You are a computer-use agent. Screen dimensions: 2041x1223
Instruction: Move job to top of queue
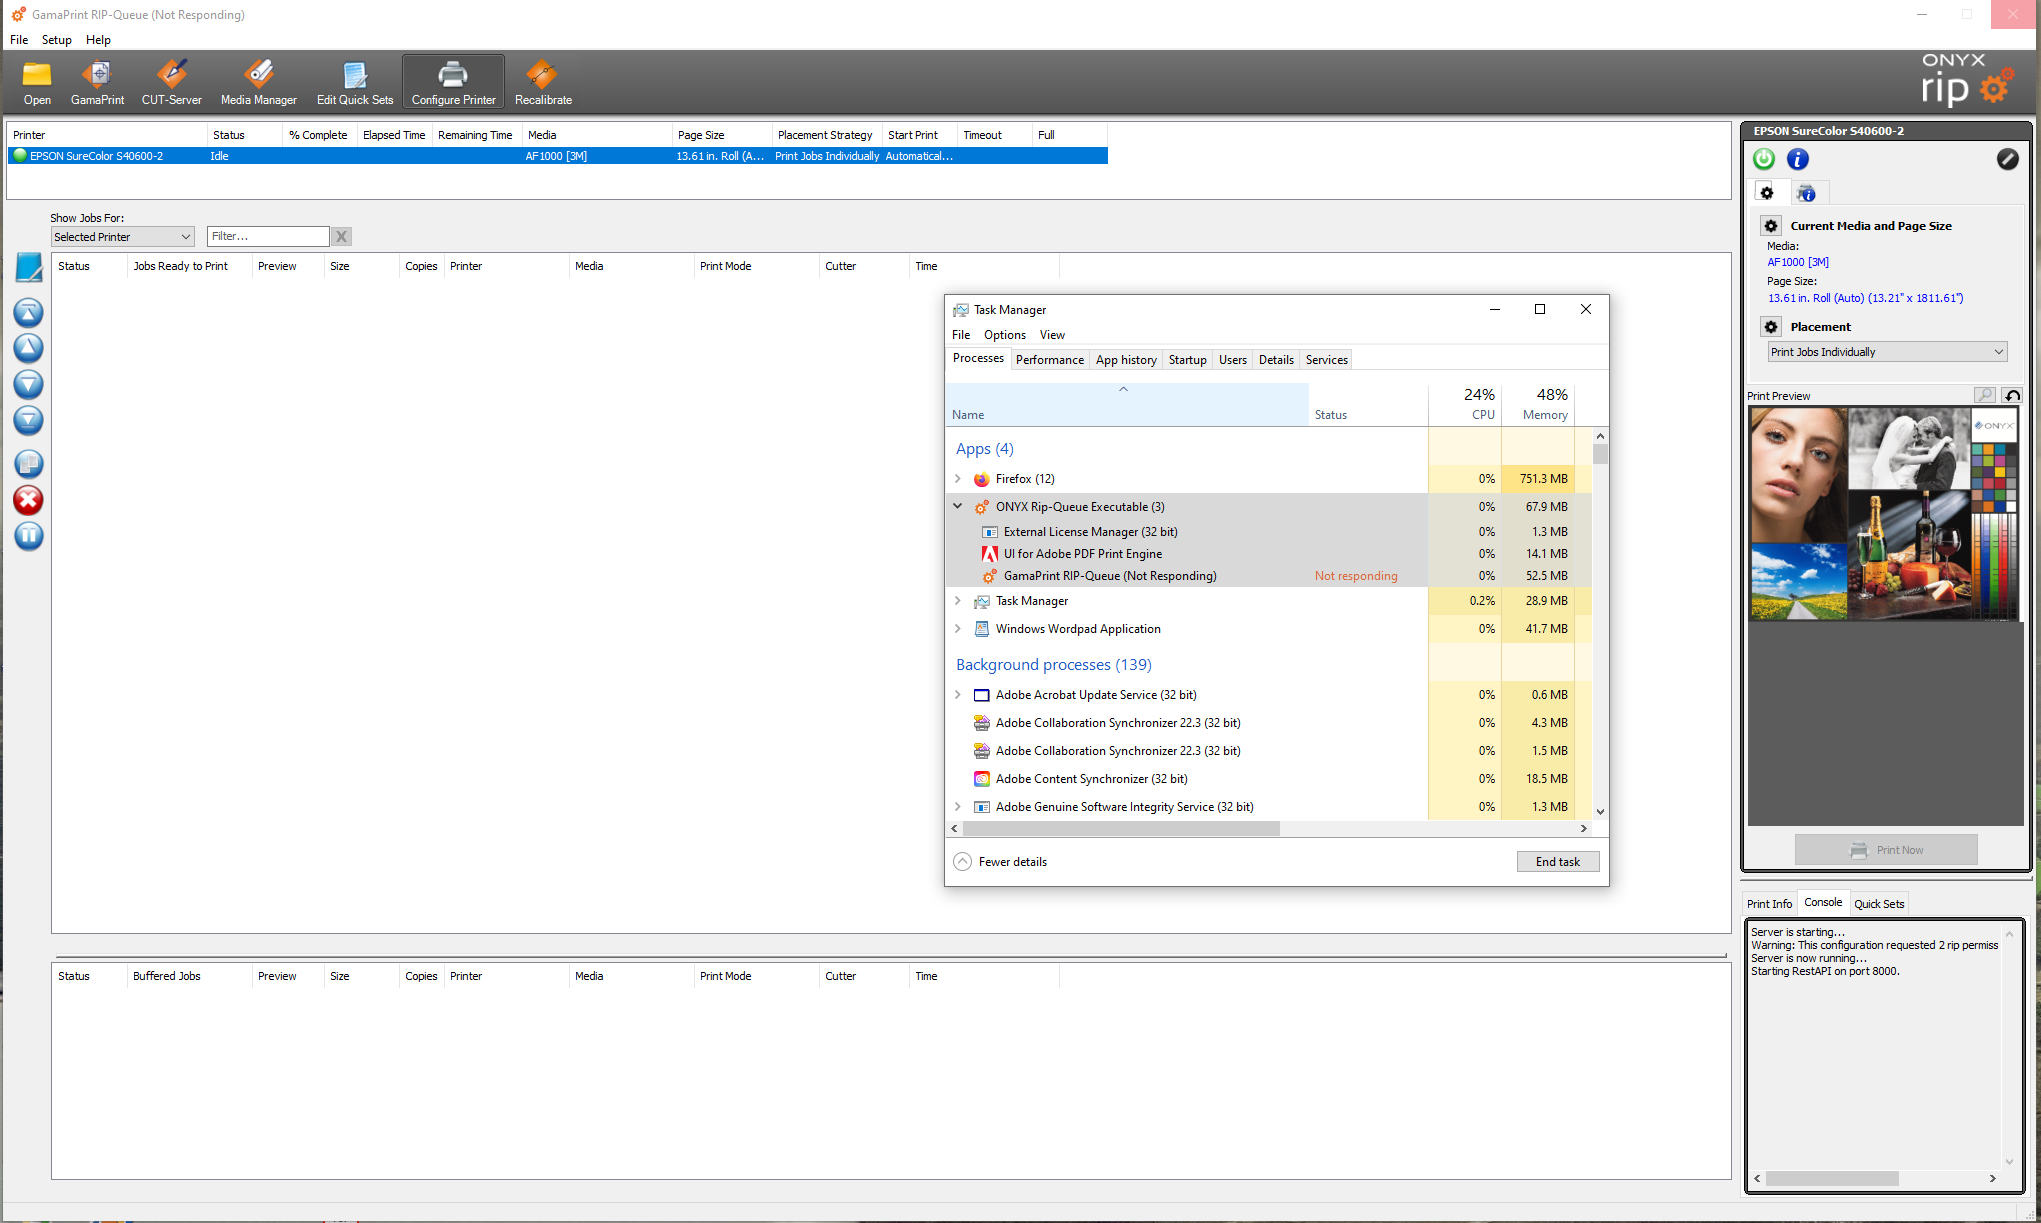pos(28,313)
